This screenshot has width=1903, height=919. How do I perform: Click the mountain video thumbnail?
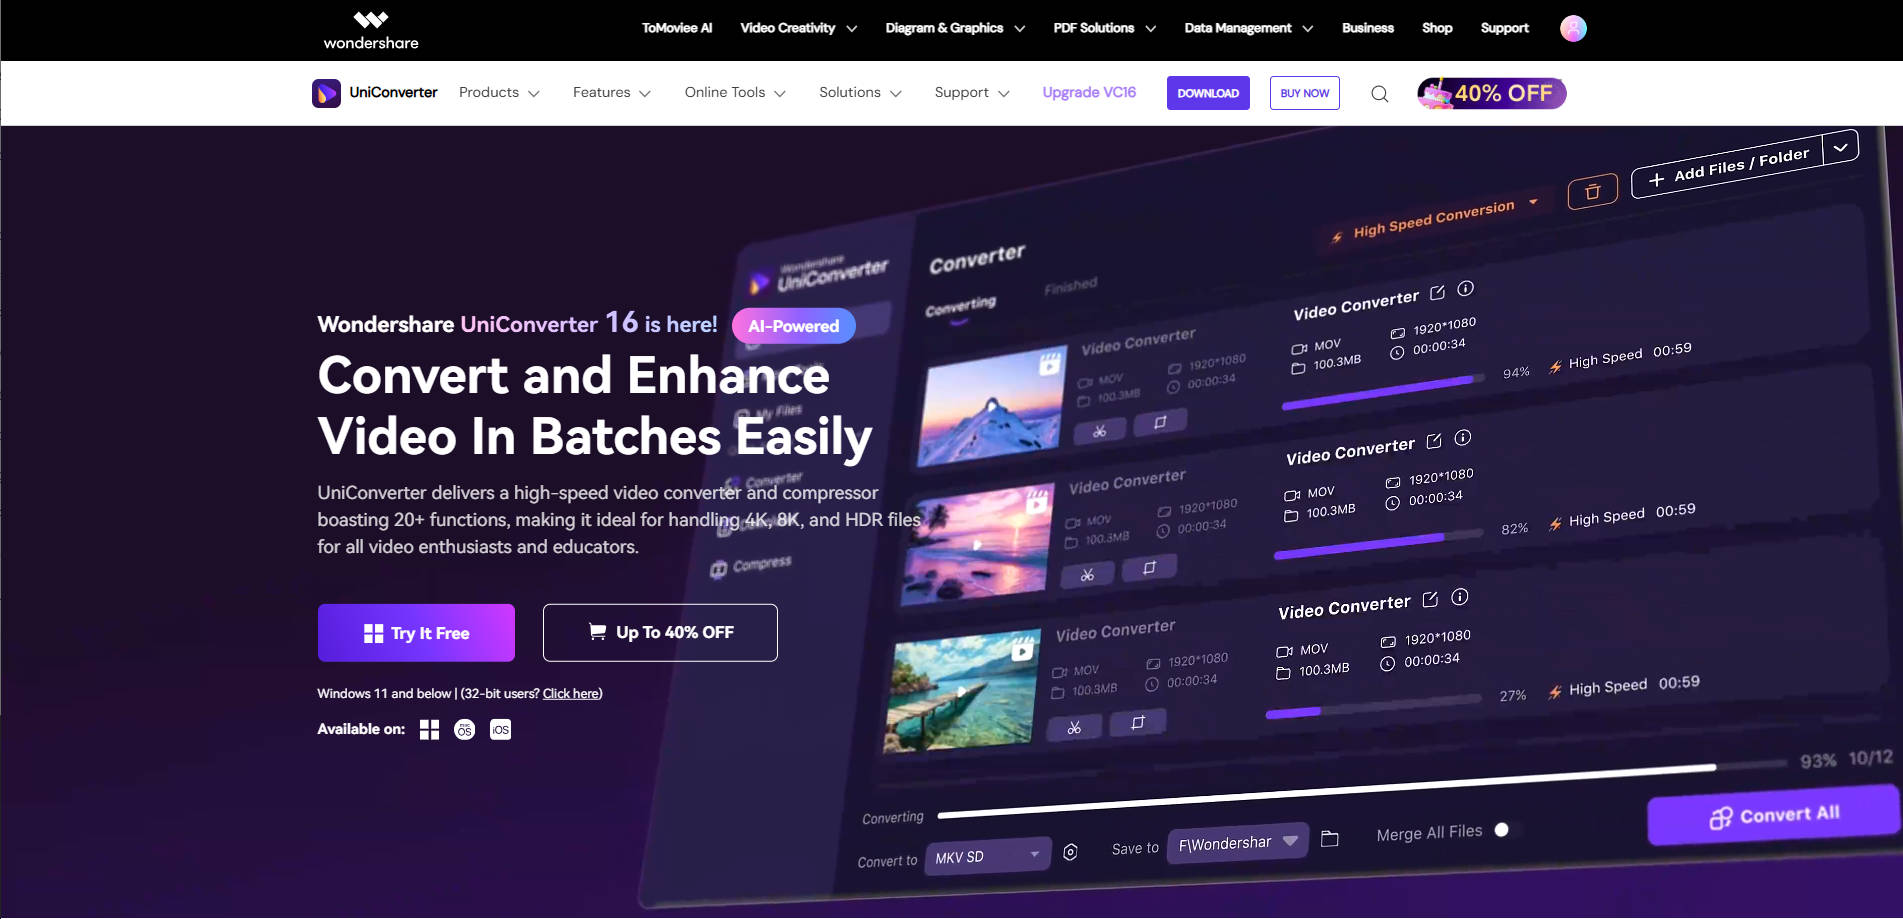click(x=991, y=409)
